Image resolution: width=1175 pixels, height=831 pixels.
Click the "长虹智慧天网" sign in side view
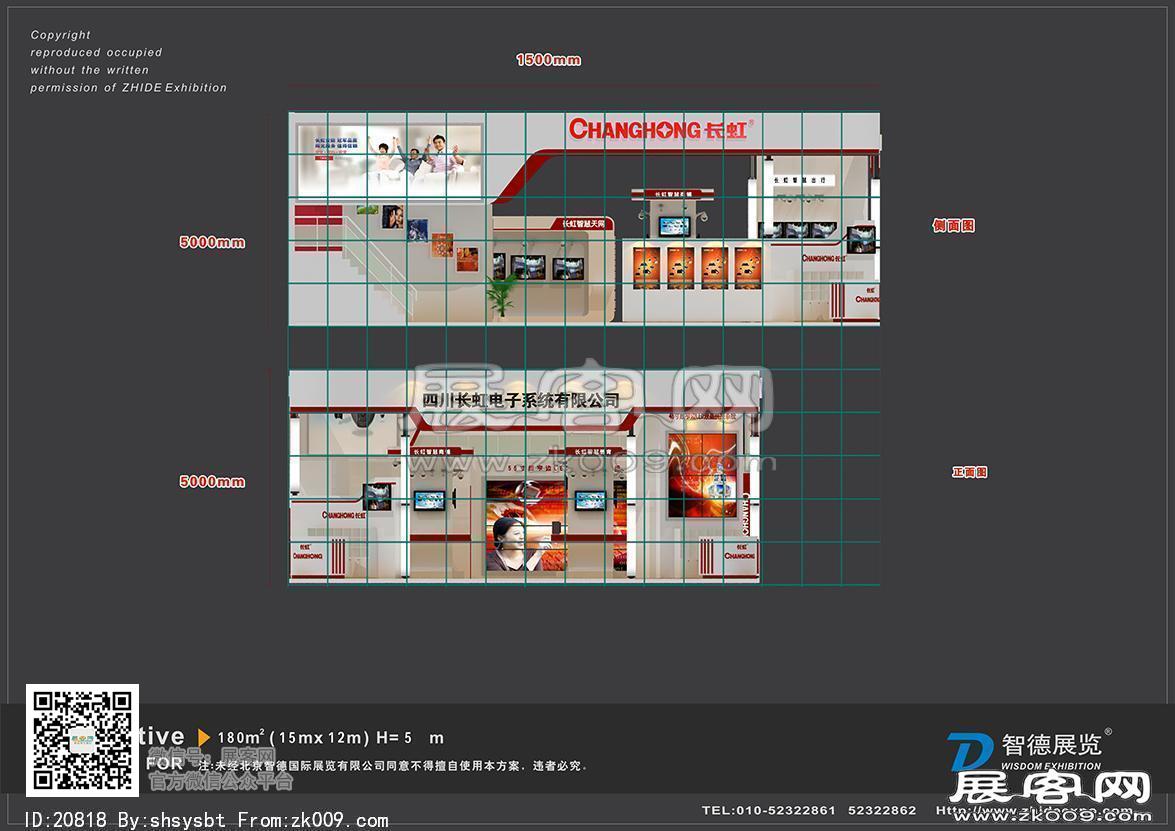(583, 223)
